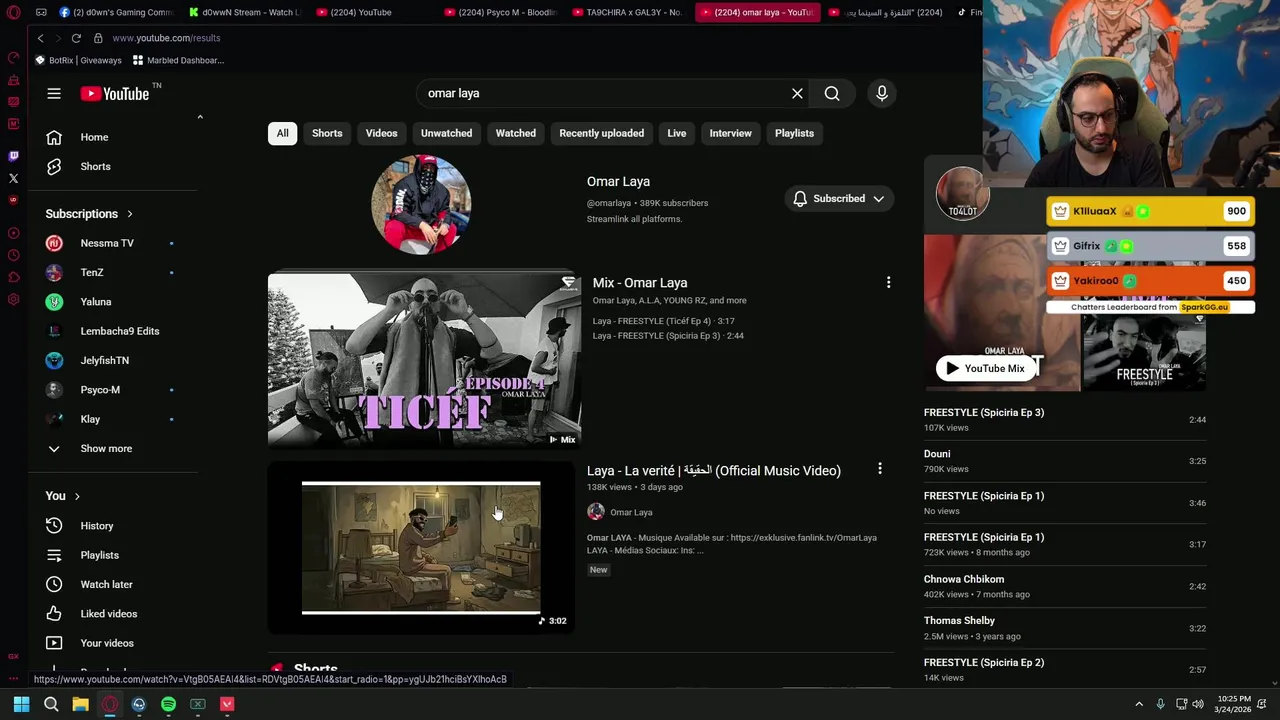Open Lembacha9 Edits subscription
1280x720 pixels.
coord(119,331)
